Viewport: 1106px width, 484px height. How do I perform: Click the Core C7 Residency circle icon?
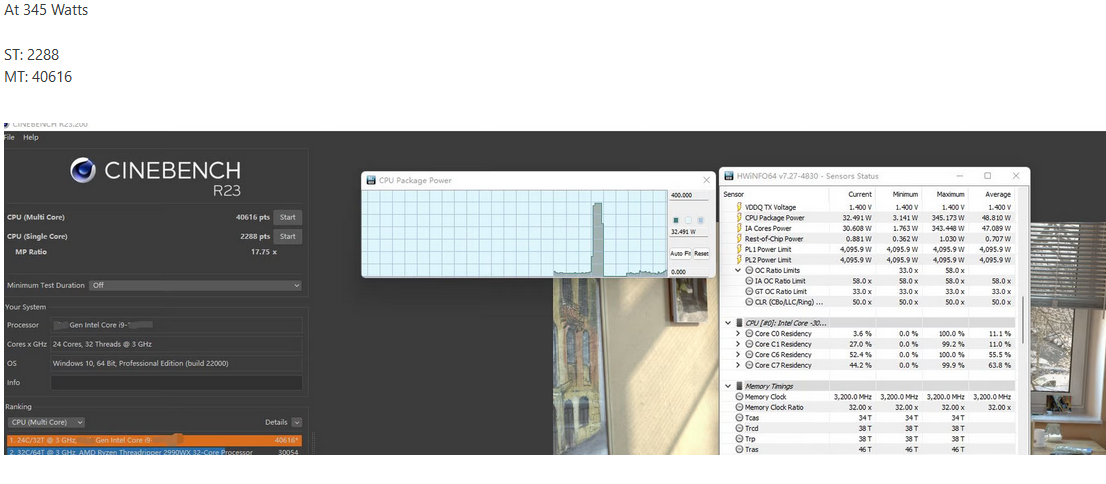[749, 365]
